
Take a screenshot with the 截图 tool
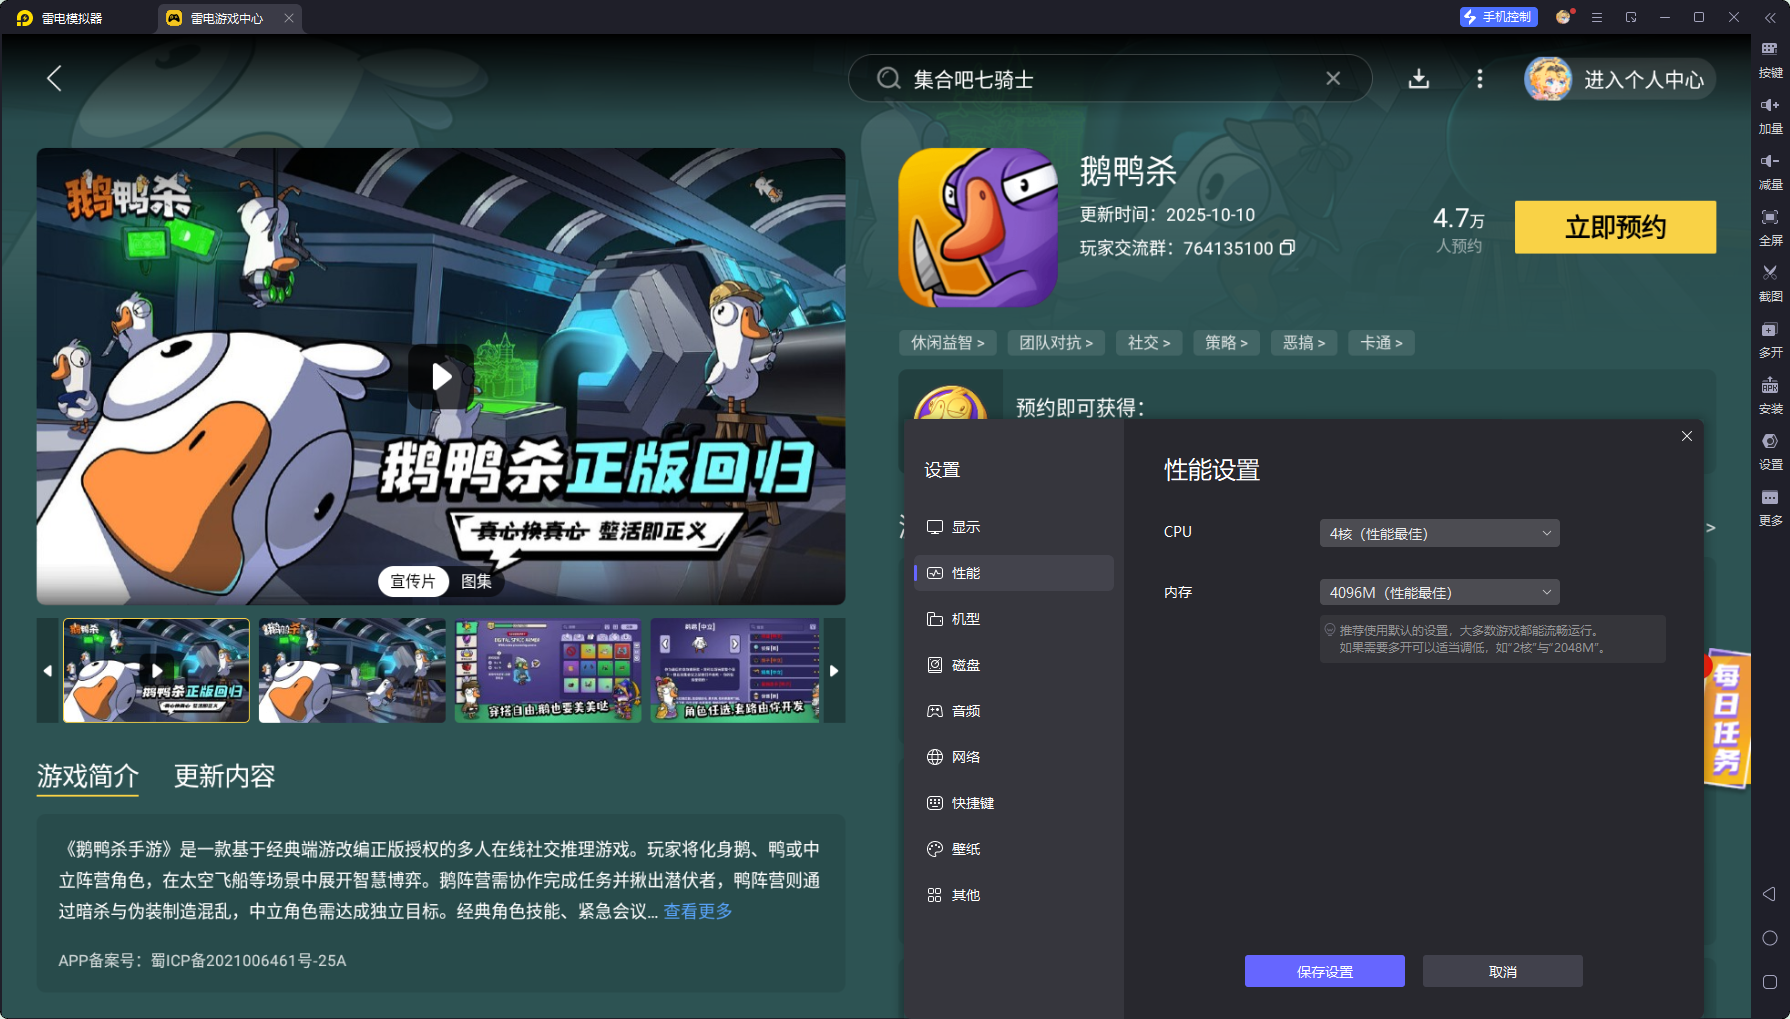coord(1769,284)
